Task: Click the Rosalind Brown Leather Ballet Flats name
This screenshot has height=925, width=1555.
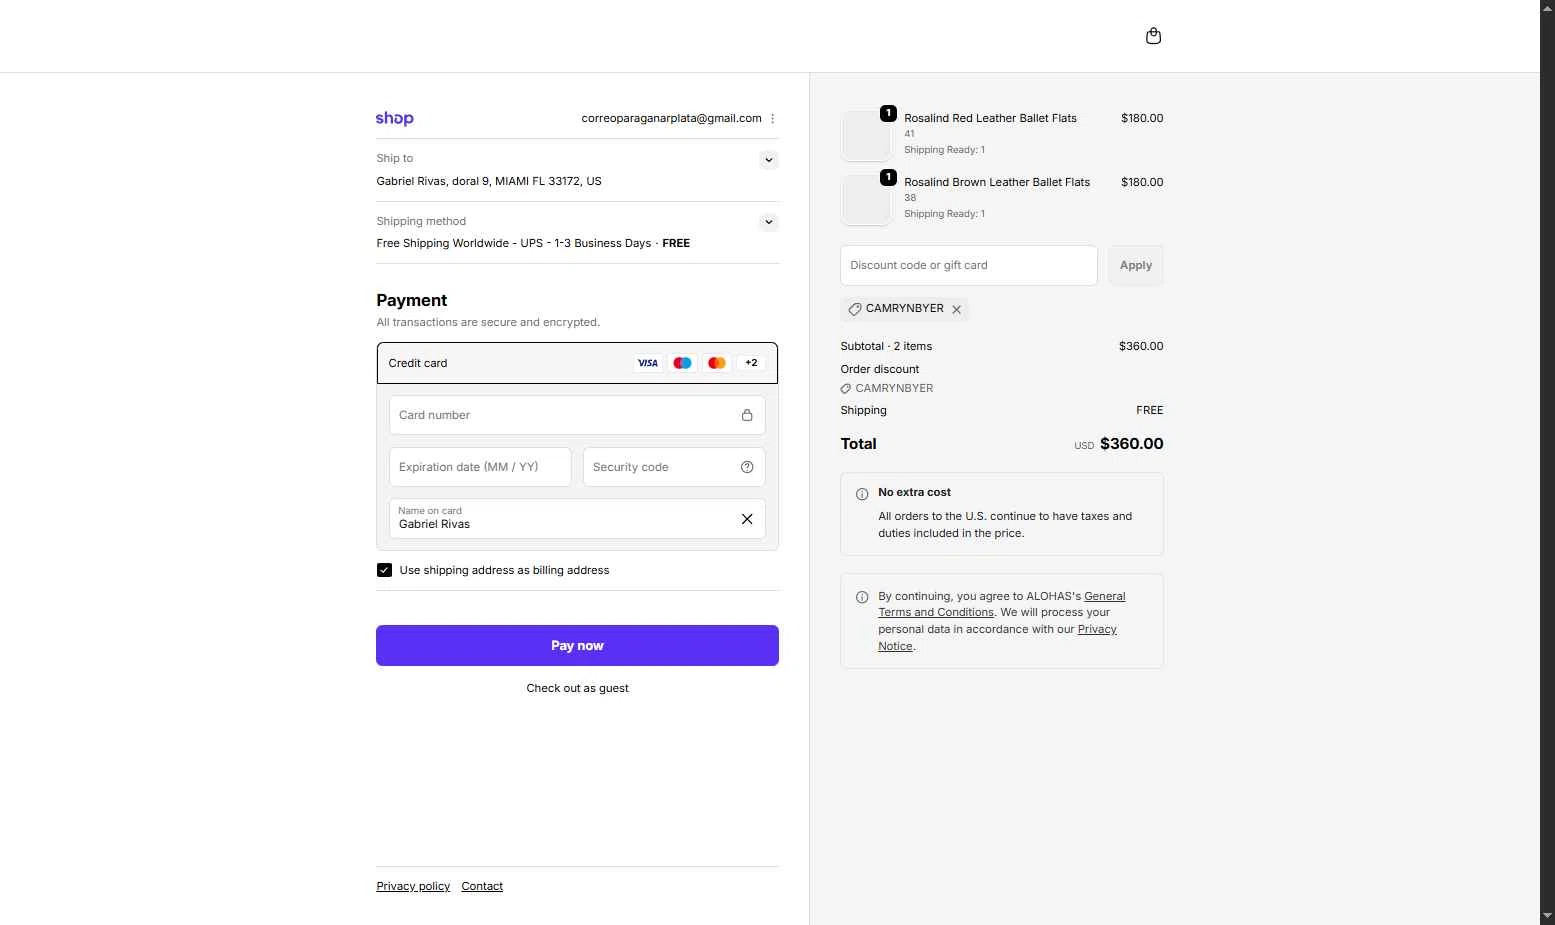Action: pyautogui.click(x=997, y=182)
